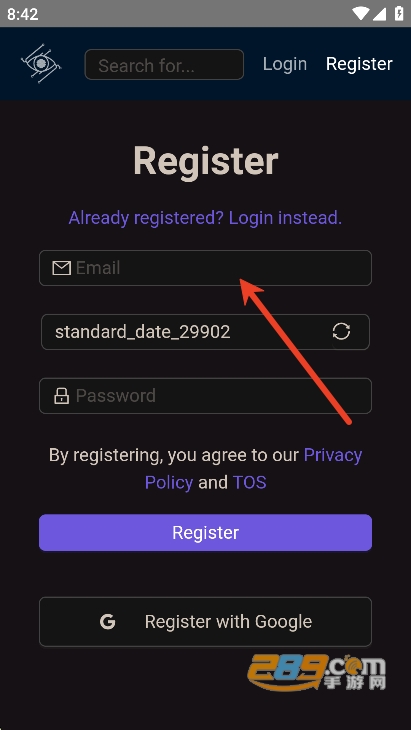
Task: Open the TOS link
Action: 249,482
